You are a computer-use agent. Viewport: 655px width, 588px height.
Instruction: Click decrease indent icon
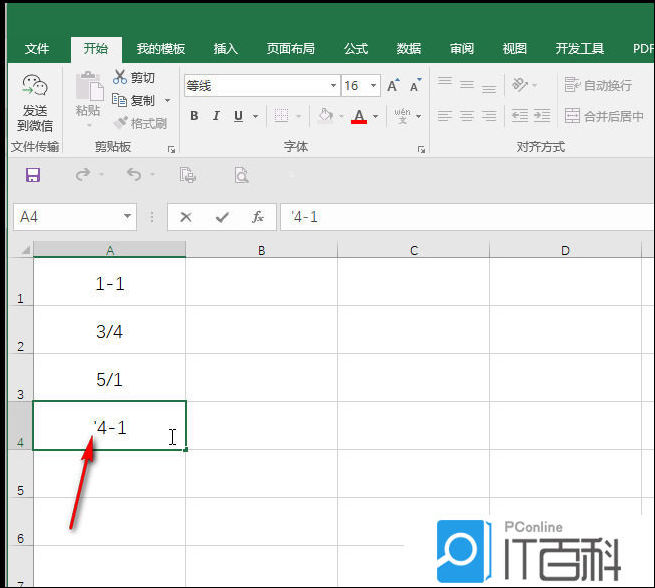(x=520, y=115)
